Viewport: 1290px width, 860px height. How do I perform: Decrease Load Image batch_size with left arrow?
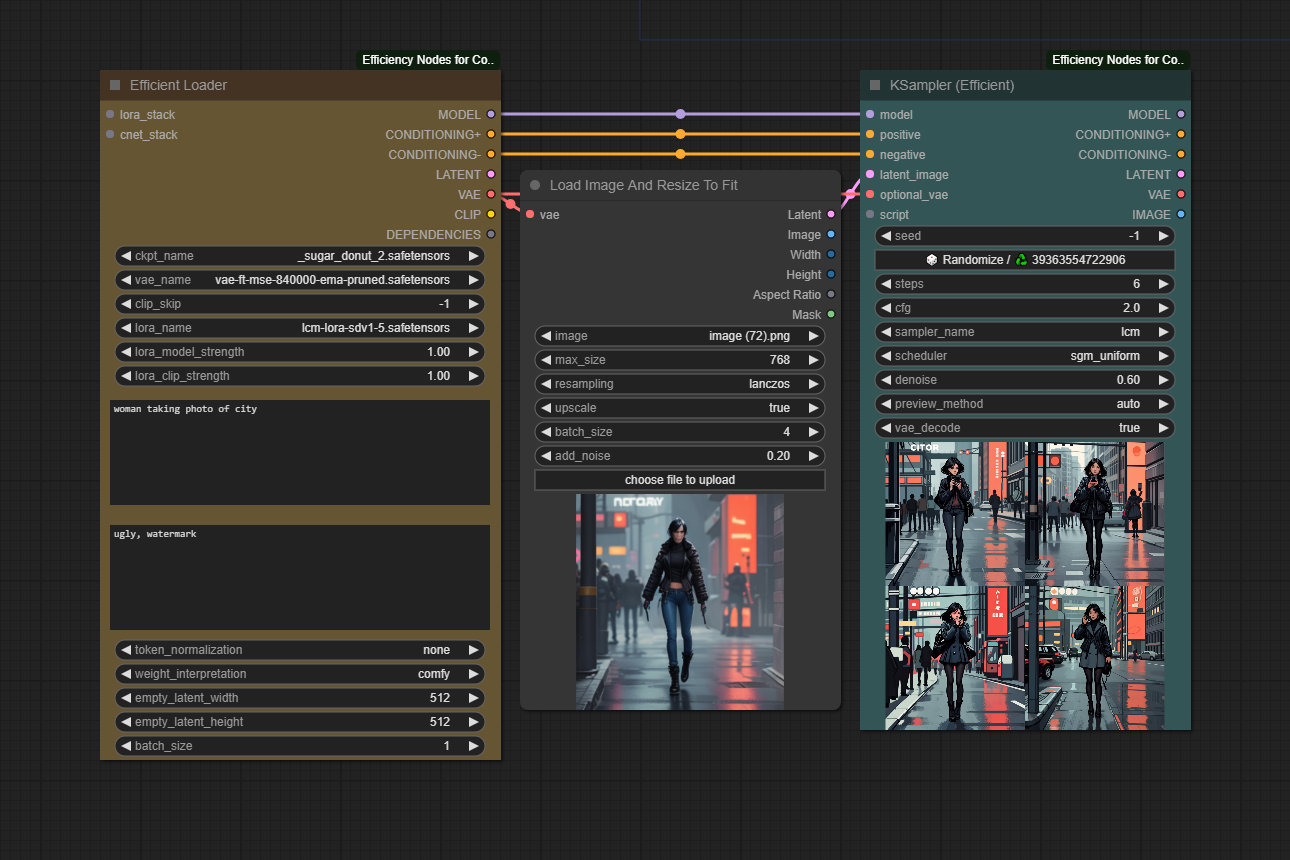coord(546,432)
